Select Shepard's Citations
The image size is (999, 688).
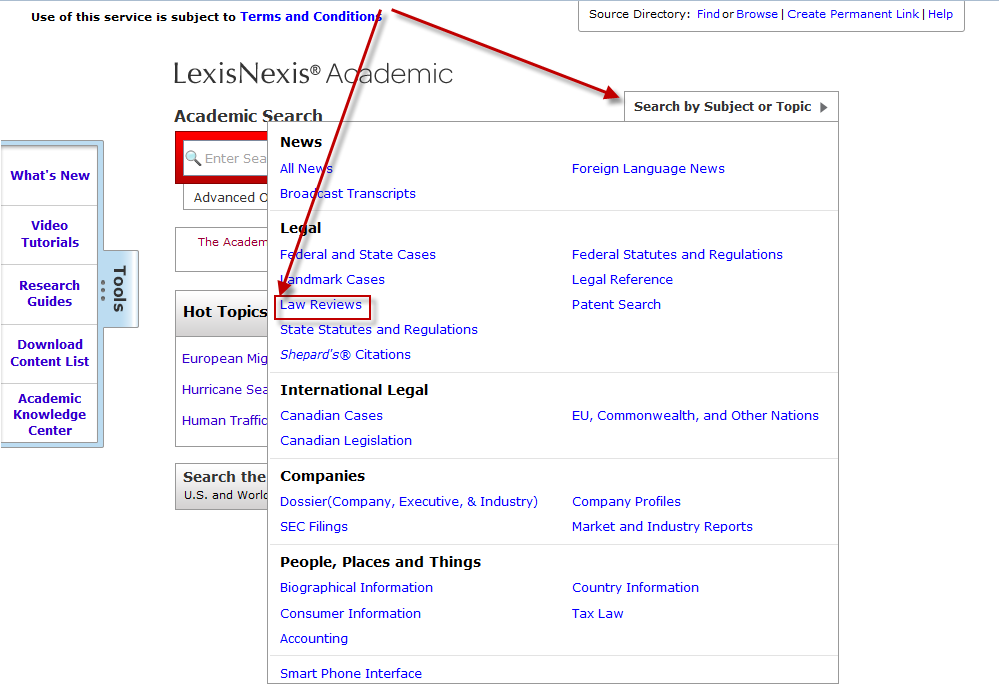coord(345,354)
